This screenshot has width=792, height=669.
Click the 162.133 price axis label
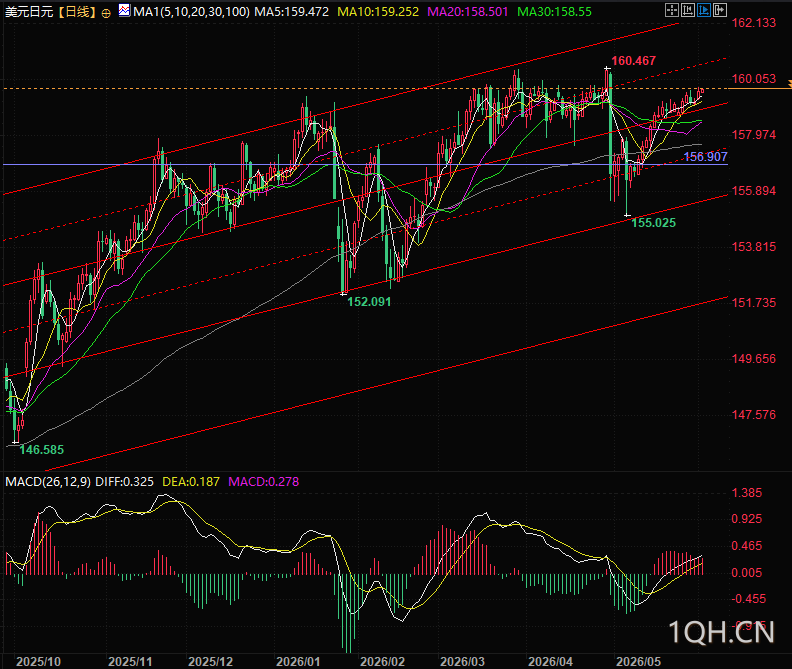click(x=754, y=23)
